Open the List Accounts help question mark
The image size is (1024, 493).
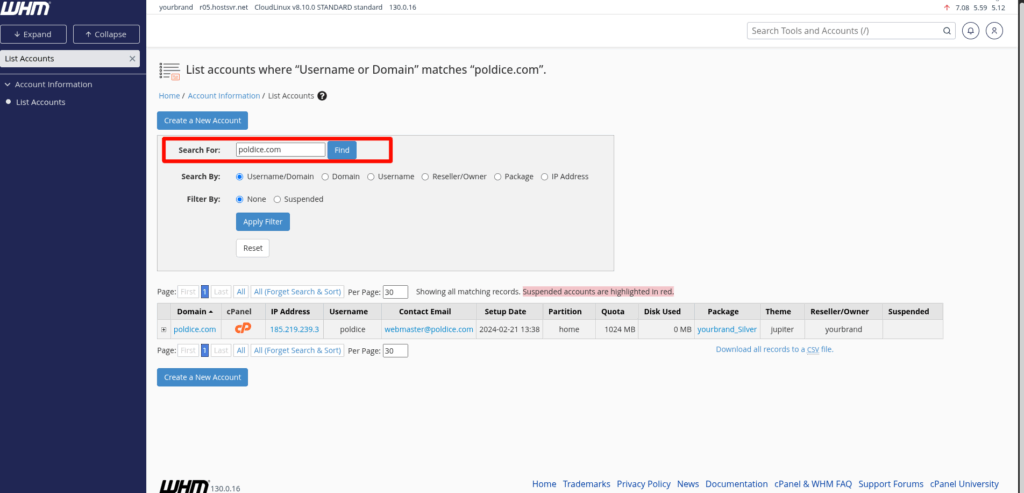322,96
